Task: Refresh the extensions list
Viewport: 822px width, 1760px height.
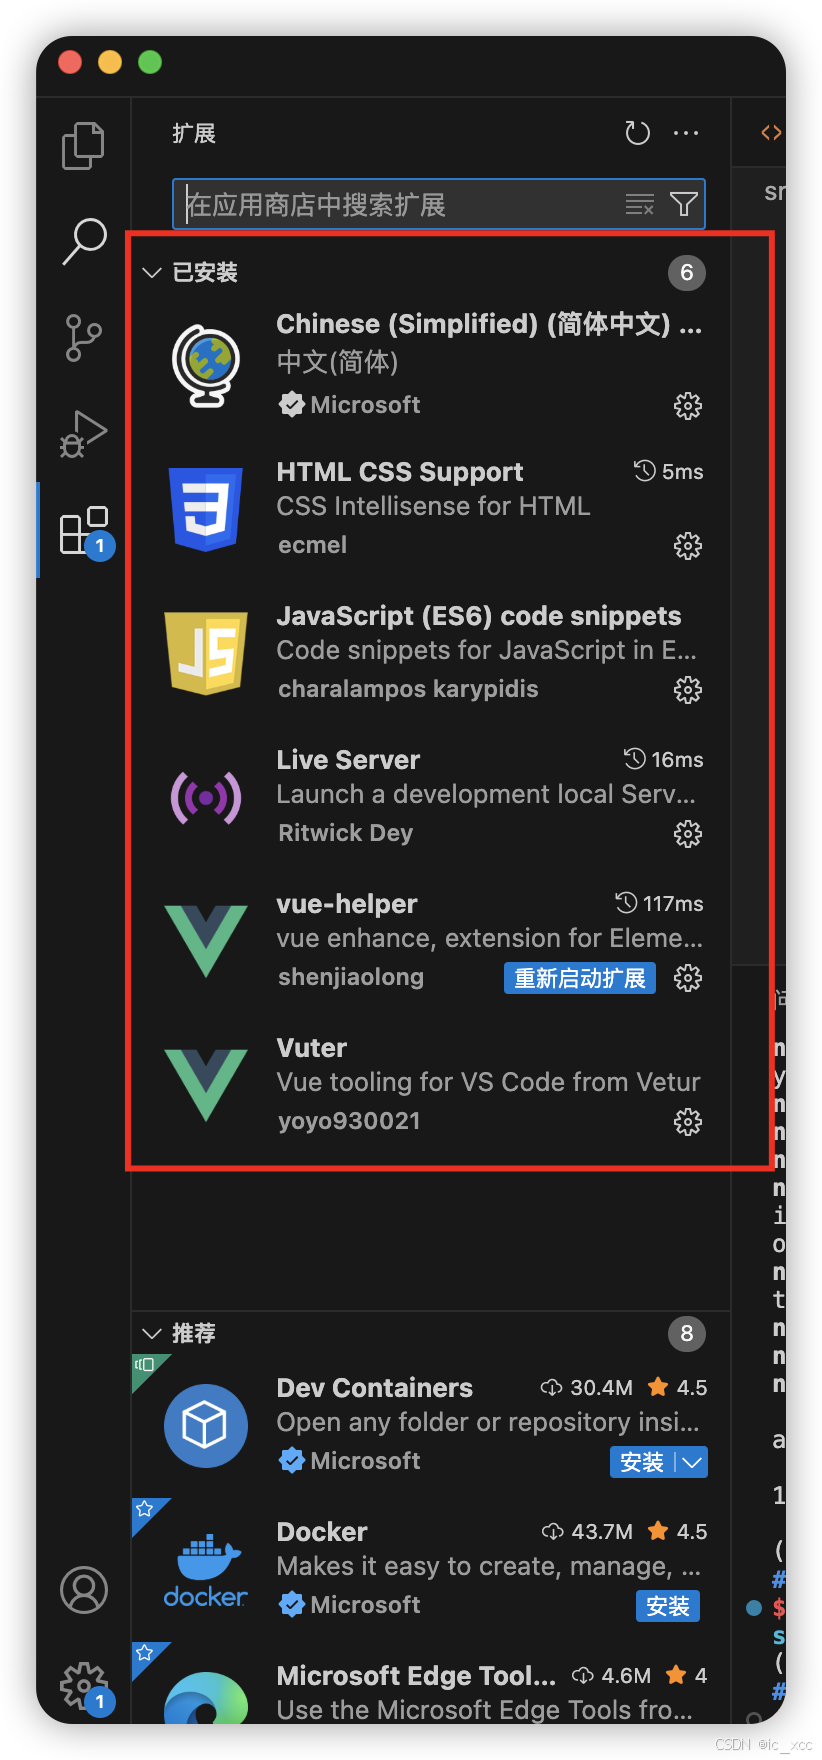Action: point(637,133)
